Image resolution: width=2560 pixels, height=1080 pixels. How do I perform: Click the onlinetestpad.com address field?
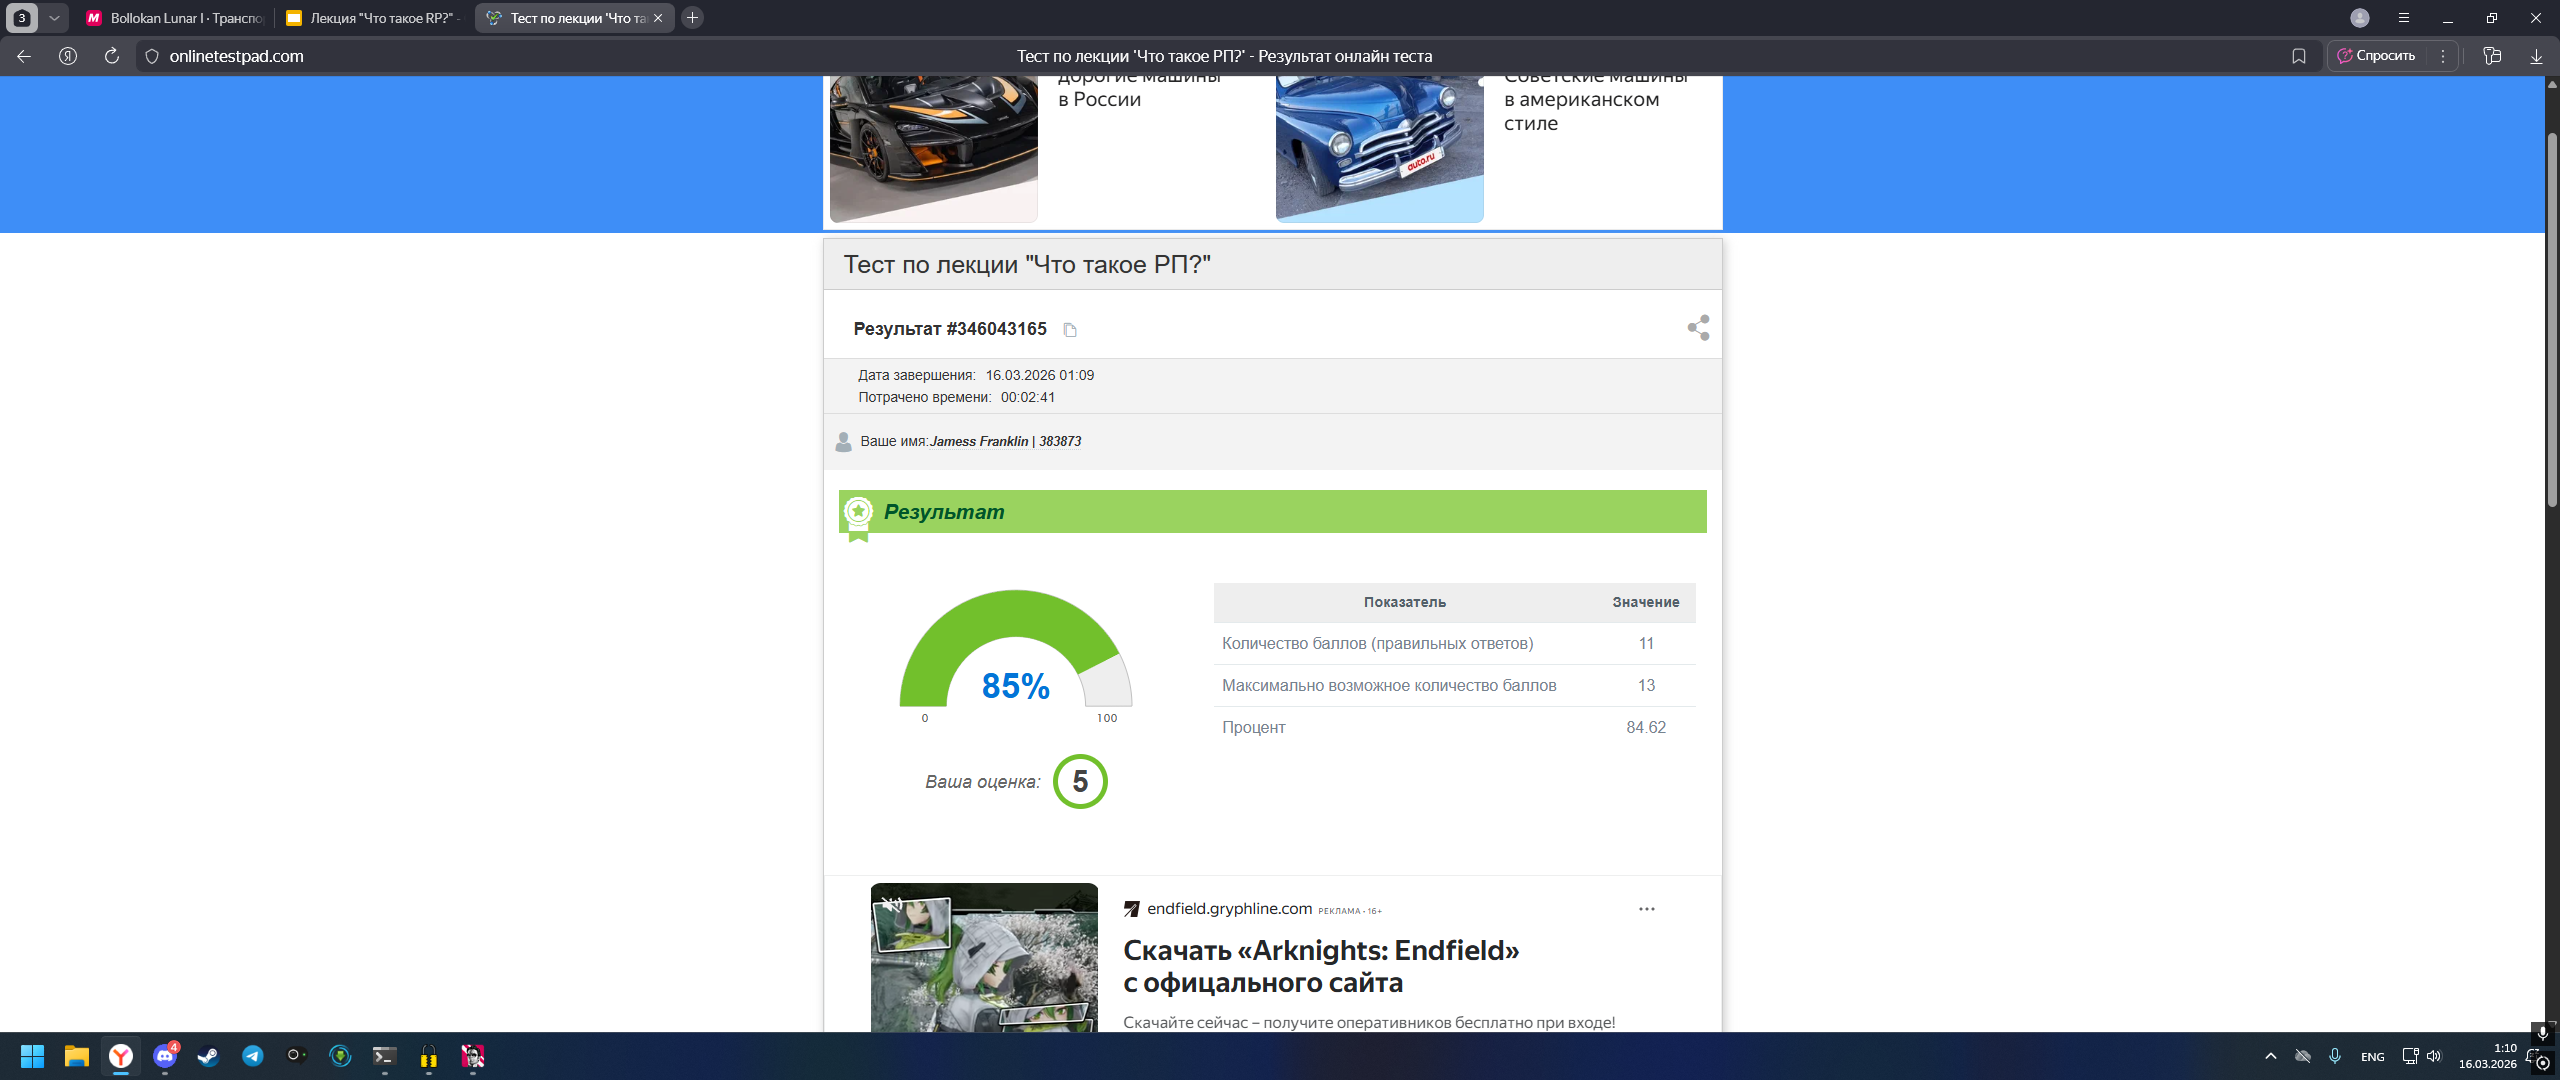237,56
